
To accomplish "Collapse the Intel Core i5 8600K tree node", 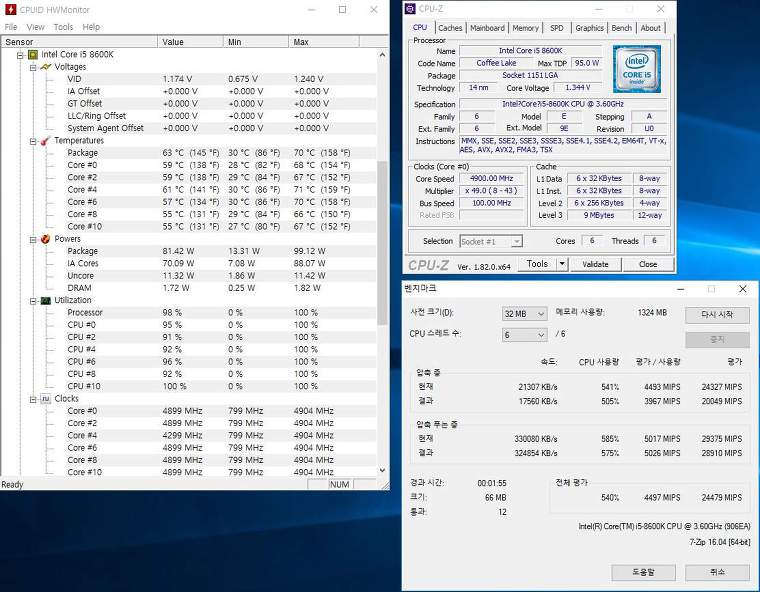I will [x=20, y=55].
